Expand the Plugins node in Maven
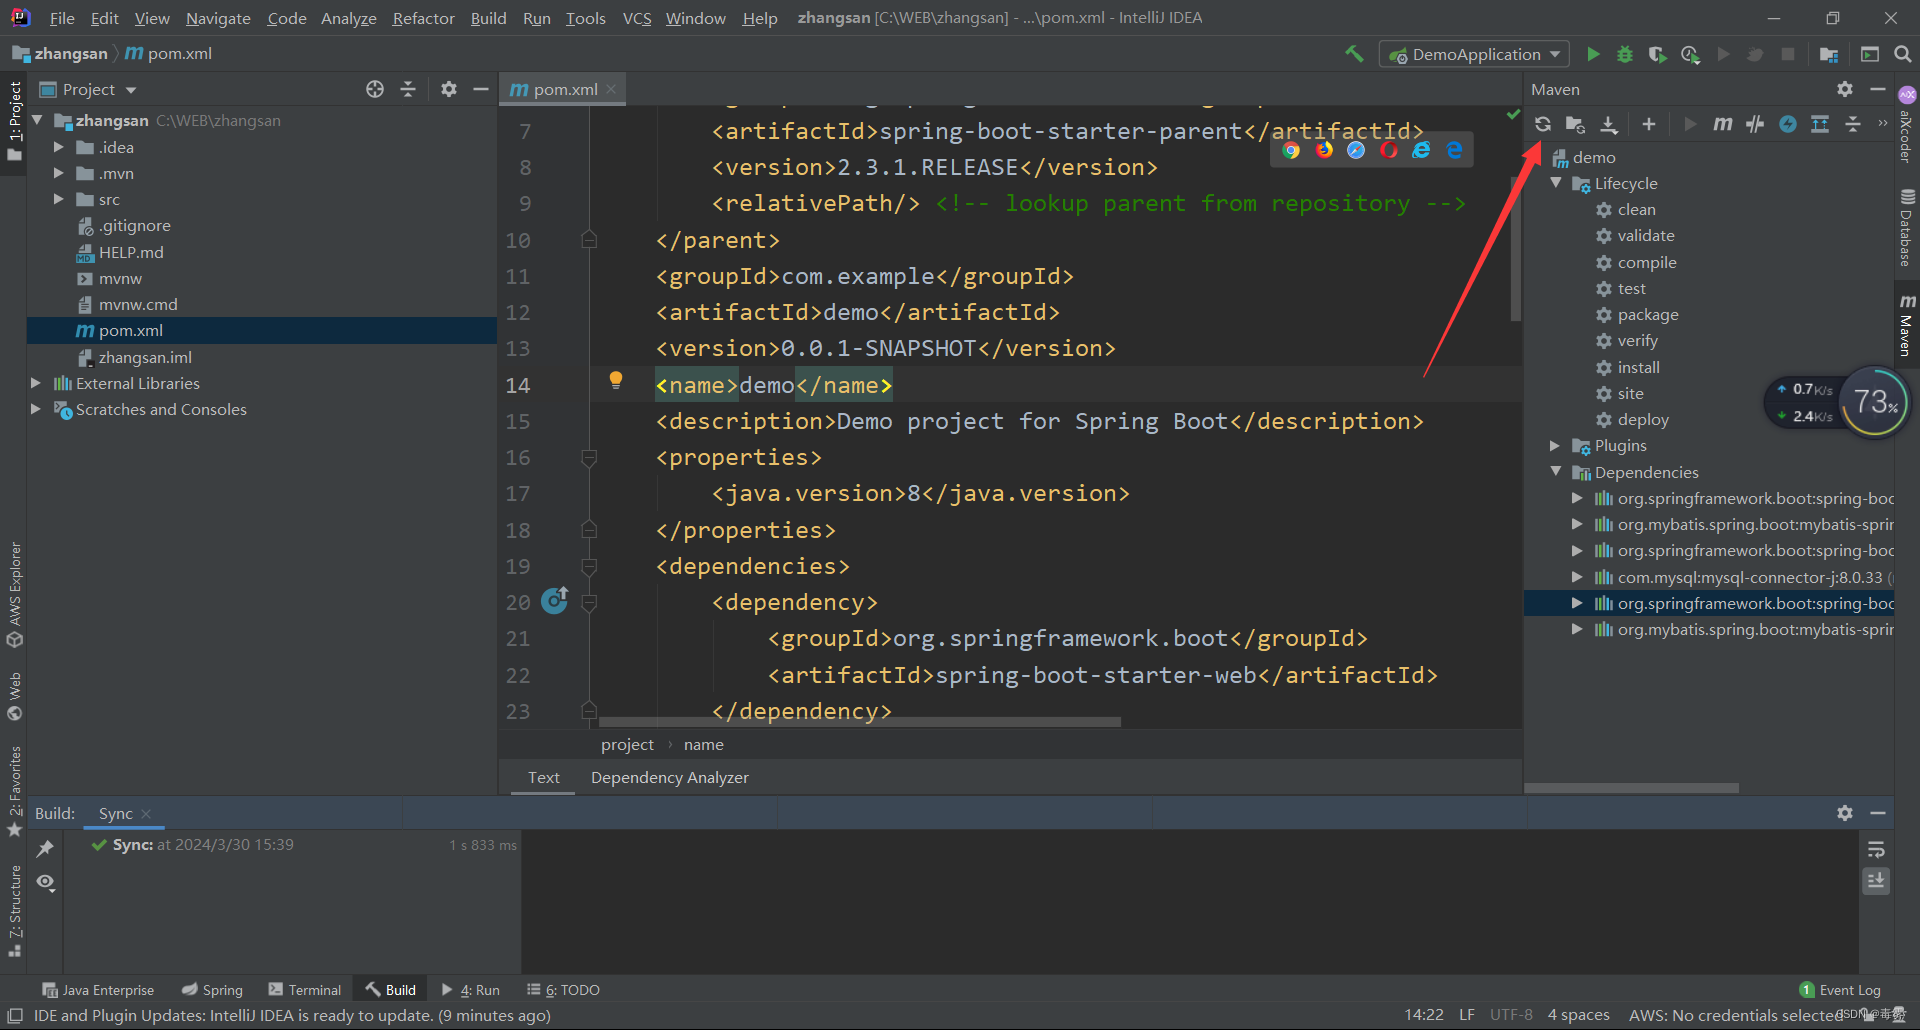This screenshot has width=1920, height=1030. (1555, 445)
